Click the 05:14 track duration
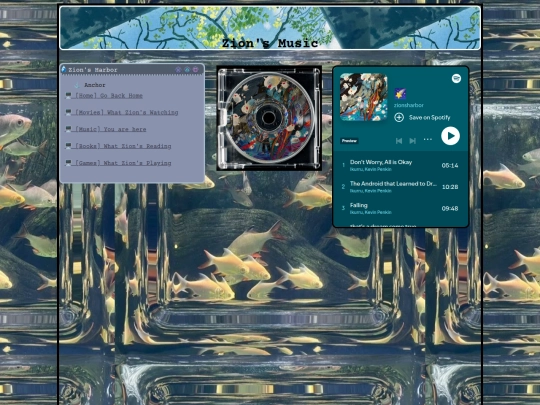The width and height of the screenshot is (540, 405). coord(450,166)
